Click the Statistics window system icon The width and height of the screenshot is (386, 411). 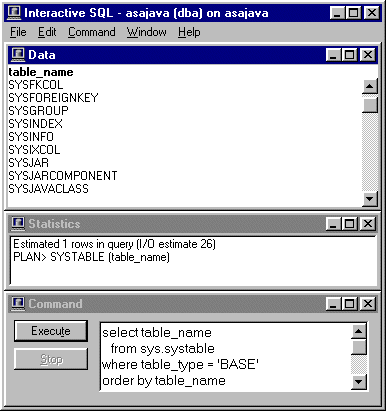pyautogui.click(x=18, y=224)
